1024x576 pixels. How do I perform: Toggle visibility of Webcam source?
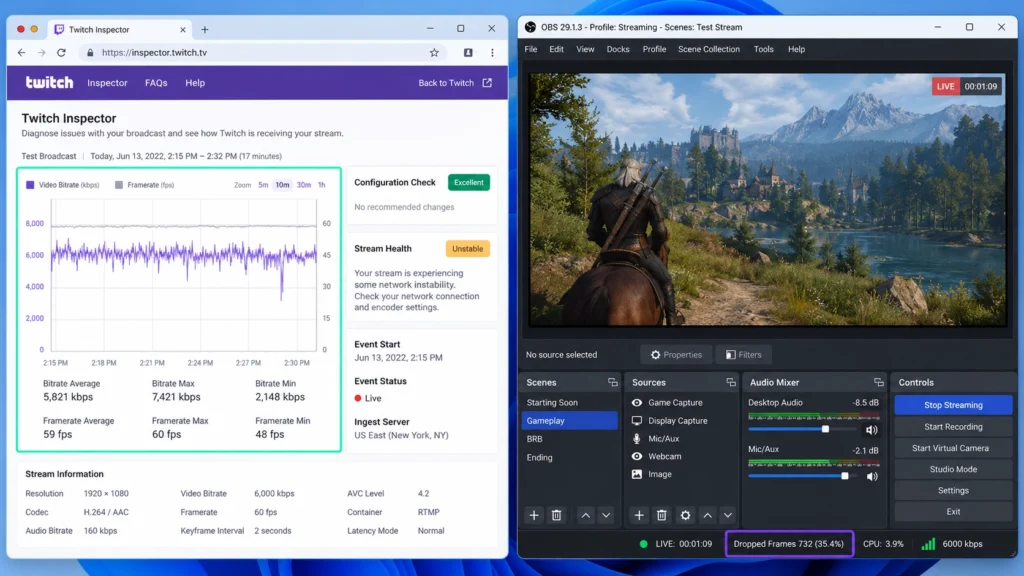(637, 456)
